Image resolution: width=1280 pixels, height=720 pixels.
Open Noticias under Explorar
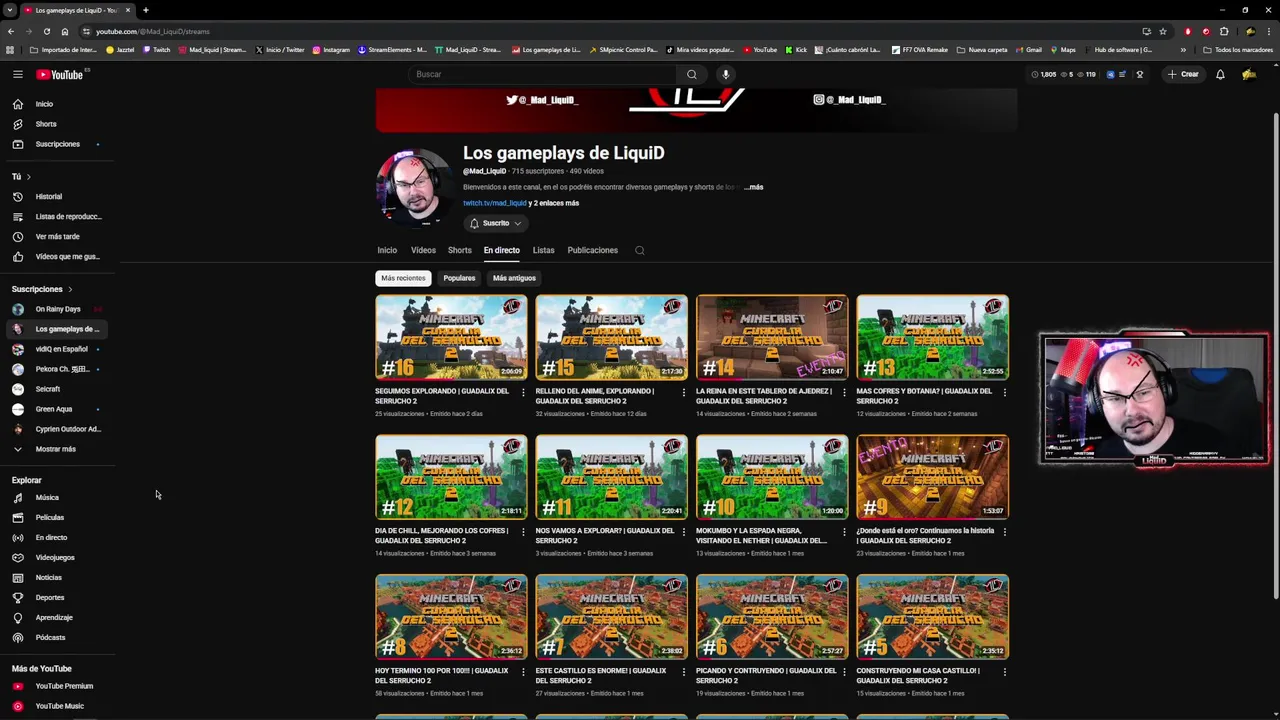pos(48,577)
